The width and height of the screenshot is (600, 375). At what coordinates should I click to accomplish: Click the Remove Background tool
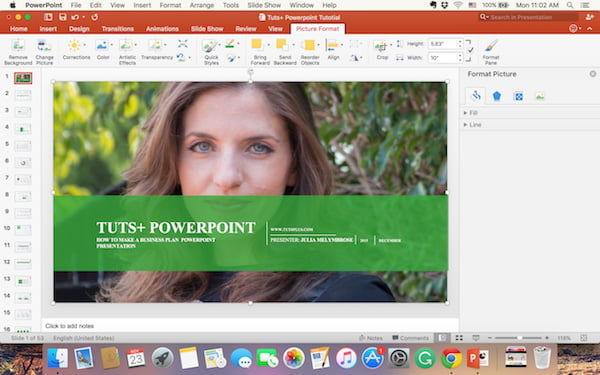coord(18,52)
